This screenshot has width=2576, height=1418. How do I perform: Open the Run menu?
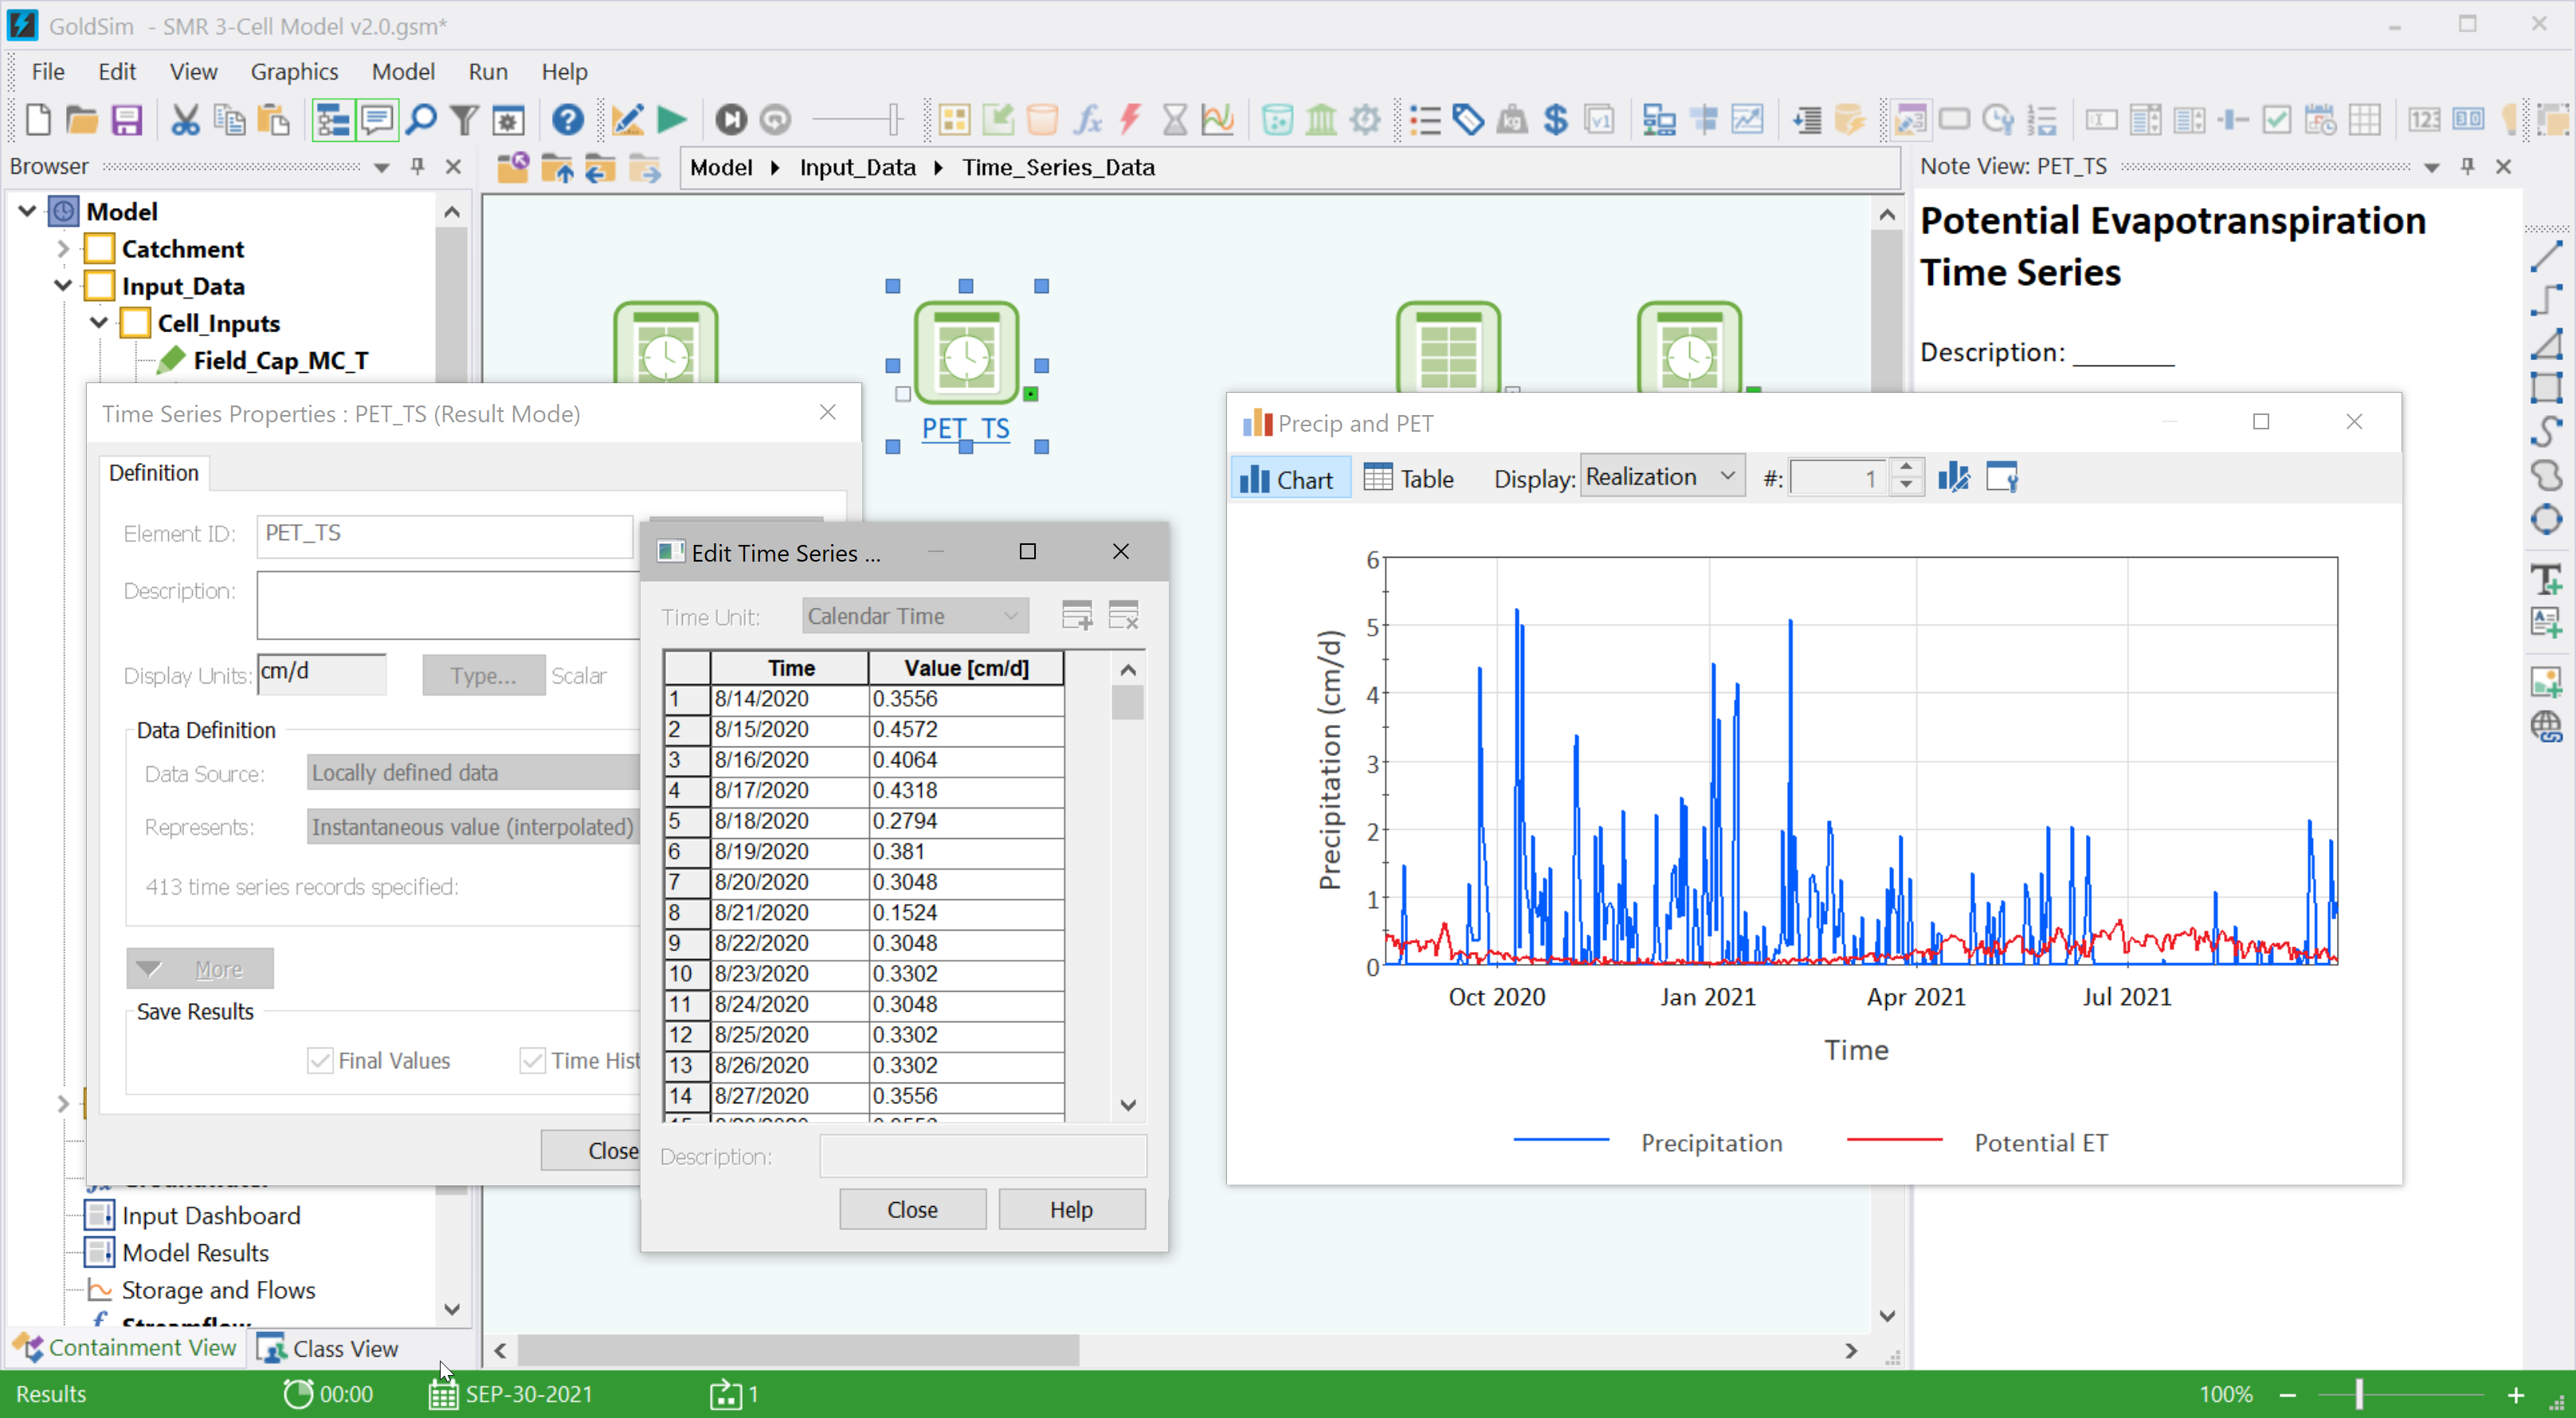488,72
